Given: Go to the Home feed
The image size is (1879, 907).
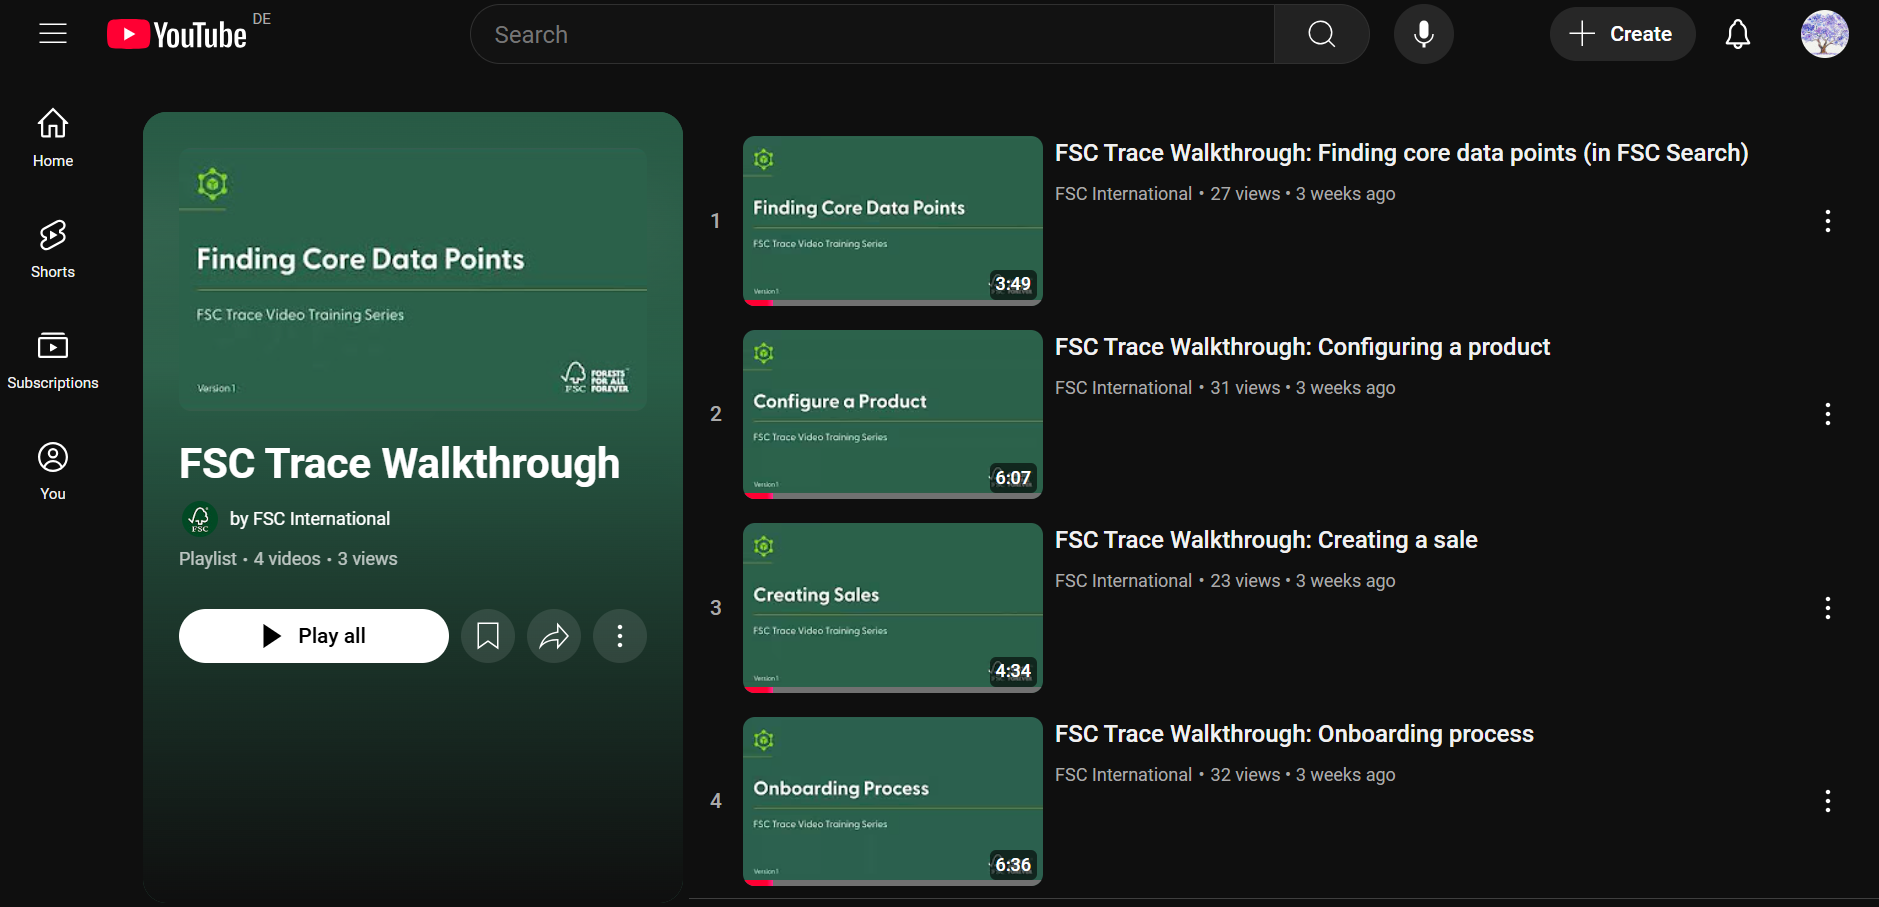Looking at the screenshot, I should point(52,137).
